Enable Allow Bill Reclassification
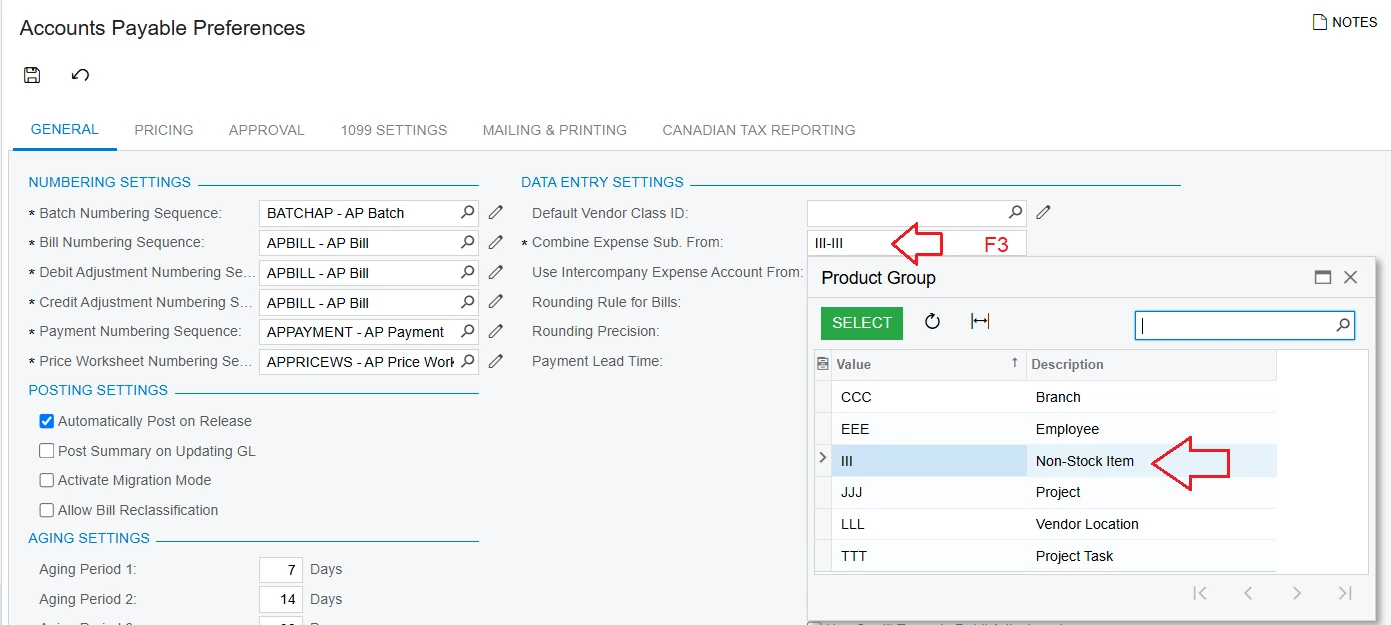The height and width of the screenshot is (625, 1391). point(47,510)
